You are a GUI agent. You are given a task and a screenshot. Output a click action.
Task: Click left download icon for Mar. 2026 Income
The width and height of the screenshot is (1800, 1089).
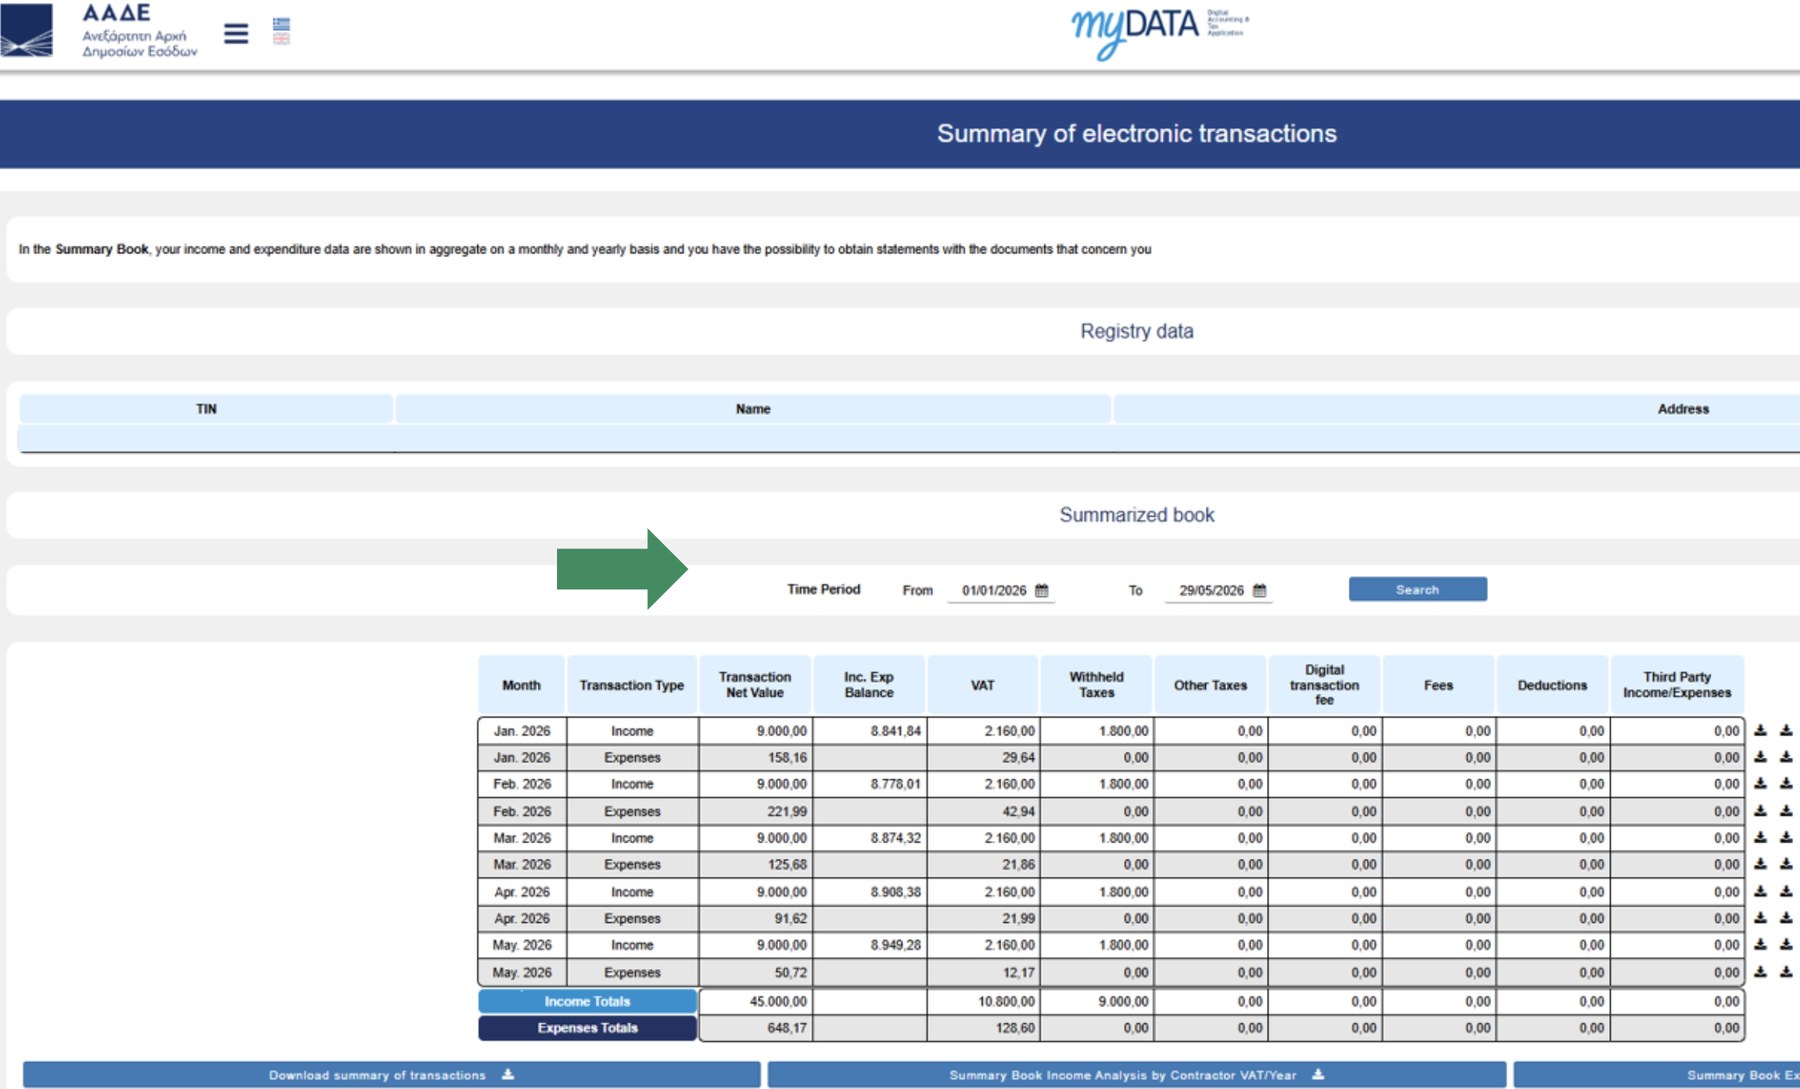click(x=1760, y=838)
